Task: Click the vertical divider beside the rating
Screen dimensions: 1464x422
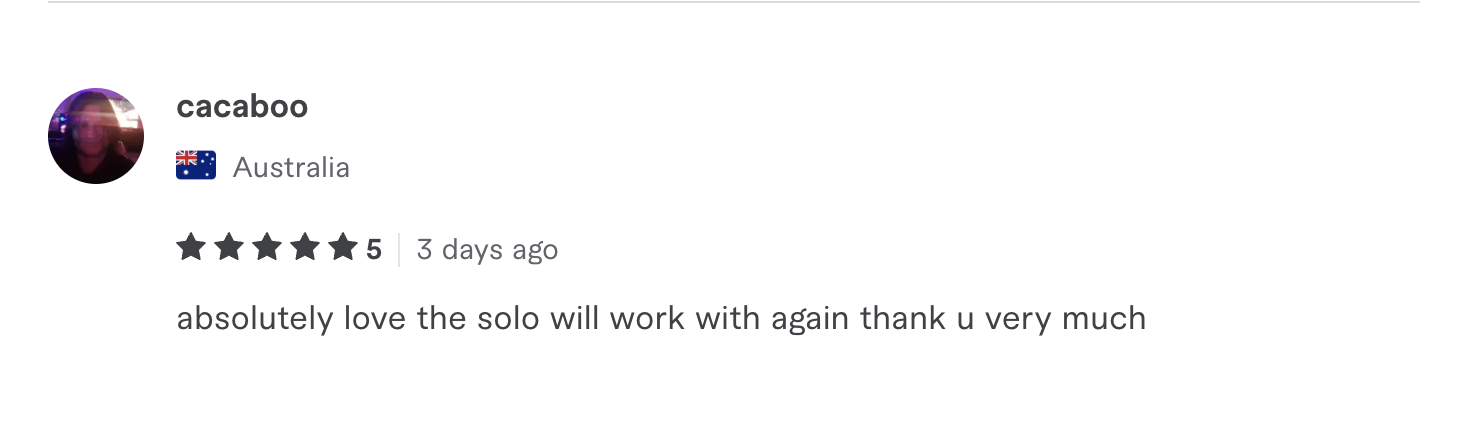Action: (399, 249)
